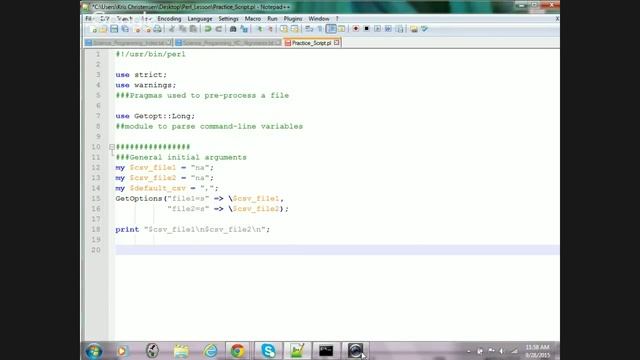Open the Windows Start button
The height and width of the screenshot is (360, 640).
[x=94, y=351]
